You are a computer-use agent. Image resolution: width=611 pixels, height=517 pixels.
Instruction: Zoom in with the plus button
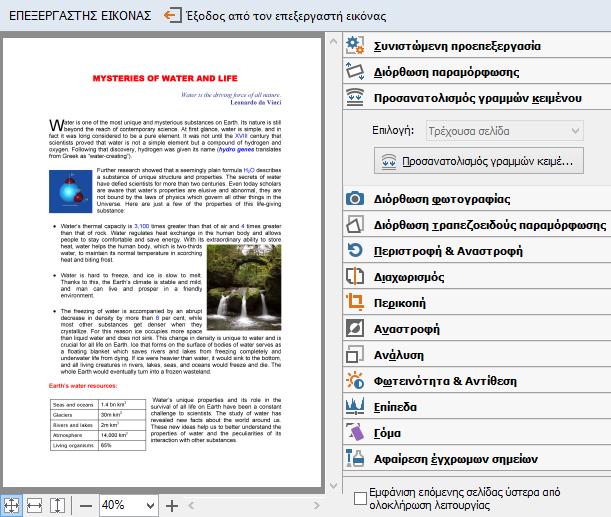[x=172, y=506]
